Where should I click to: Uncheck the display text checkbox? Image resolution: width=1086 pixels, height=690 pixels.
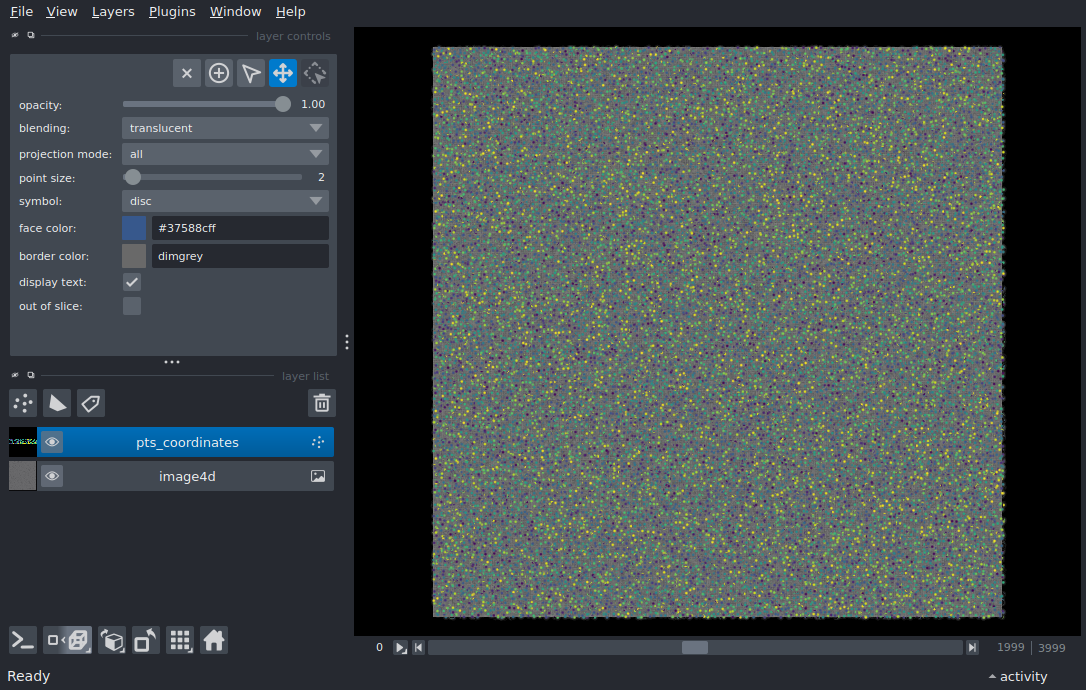[x=132, y=282]
